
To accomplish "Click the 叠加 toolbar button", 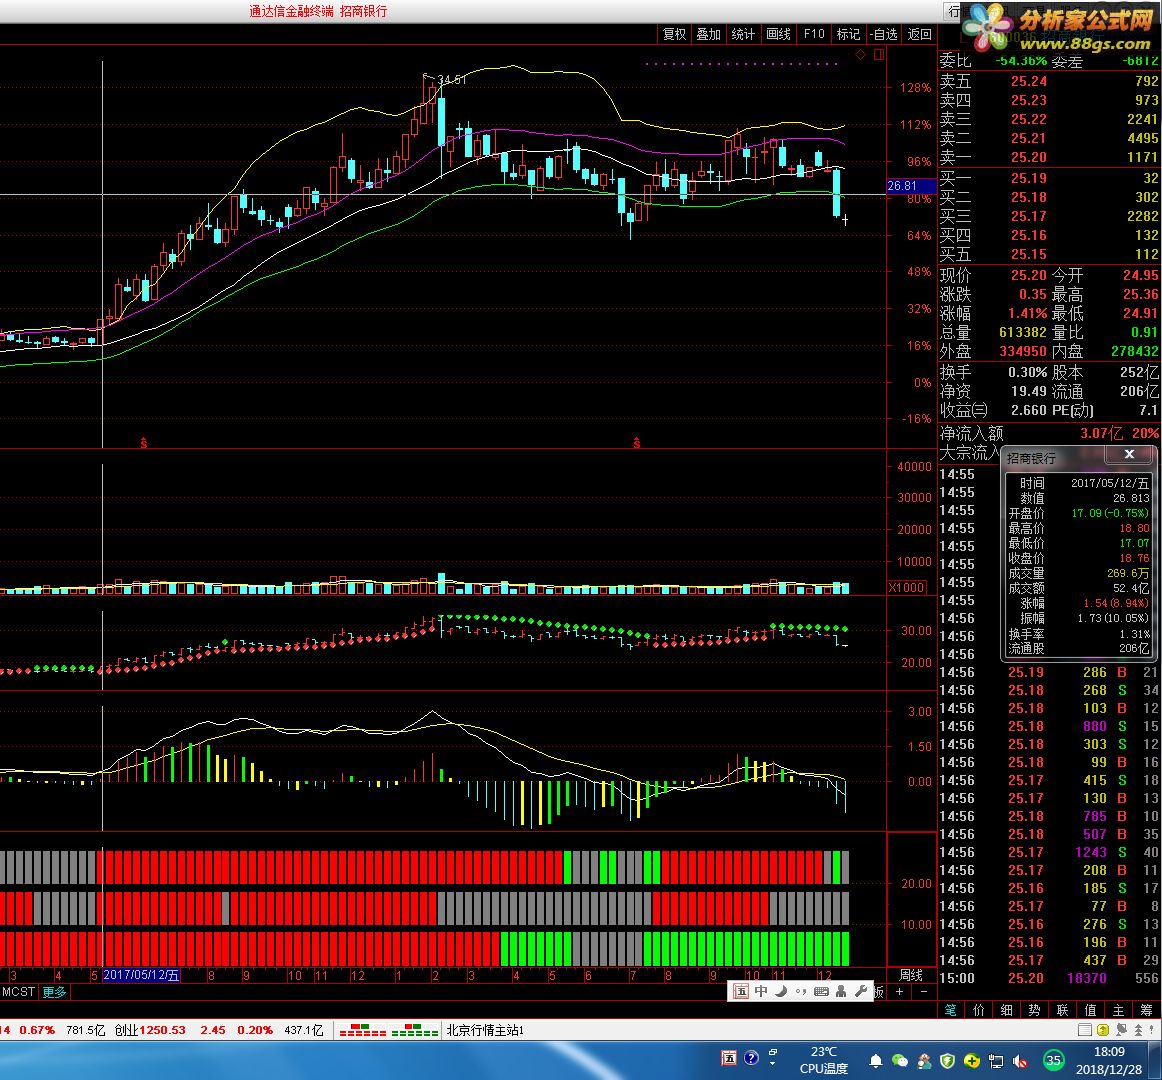I will pos(708,34).
